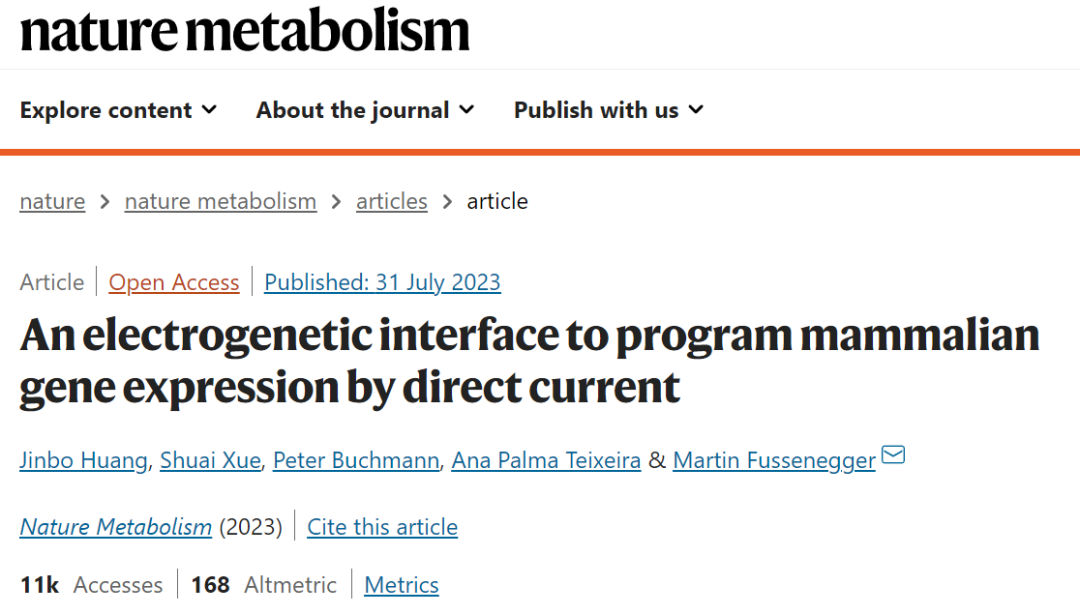Expand the Publish with us chevron
Viewport: 1080px width, 615px height.
click(696, 110)
